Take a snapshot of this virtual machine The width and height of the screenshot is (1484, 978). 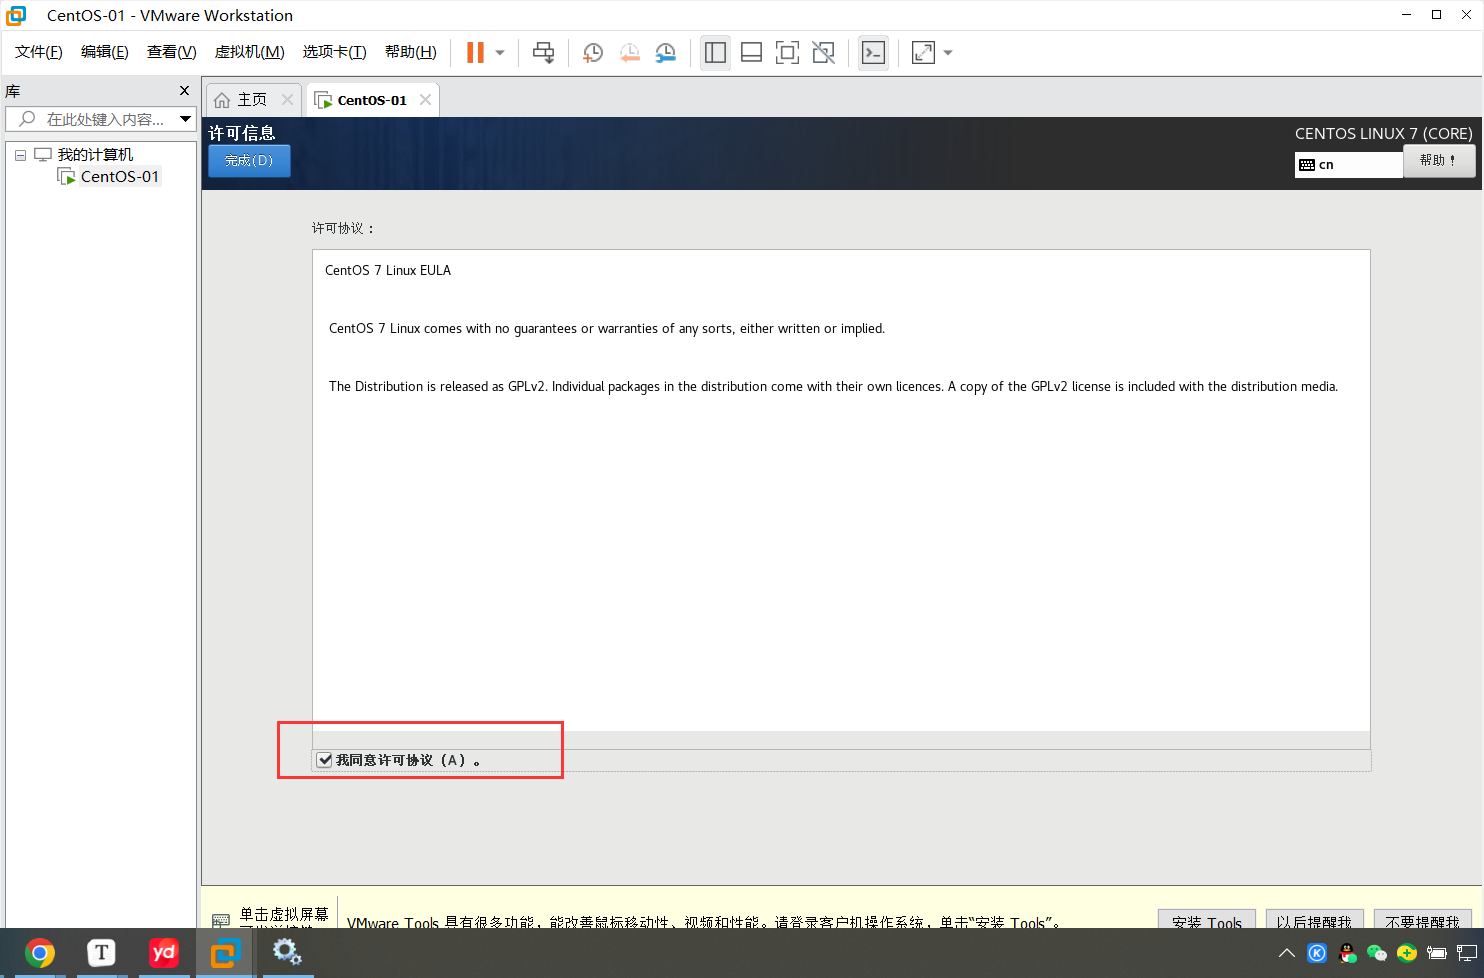click(593, 53)
